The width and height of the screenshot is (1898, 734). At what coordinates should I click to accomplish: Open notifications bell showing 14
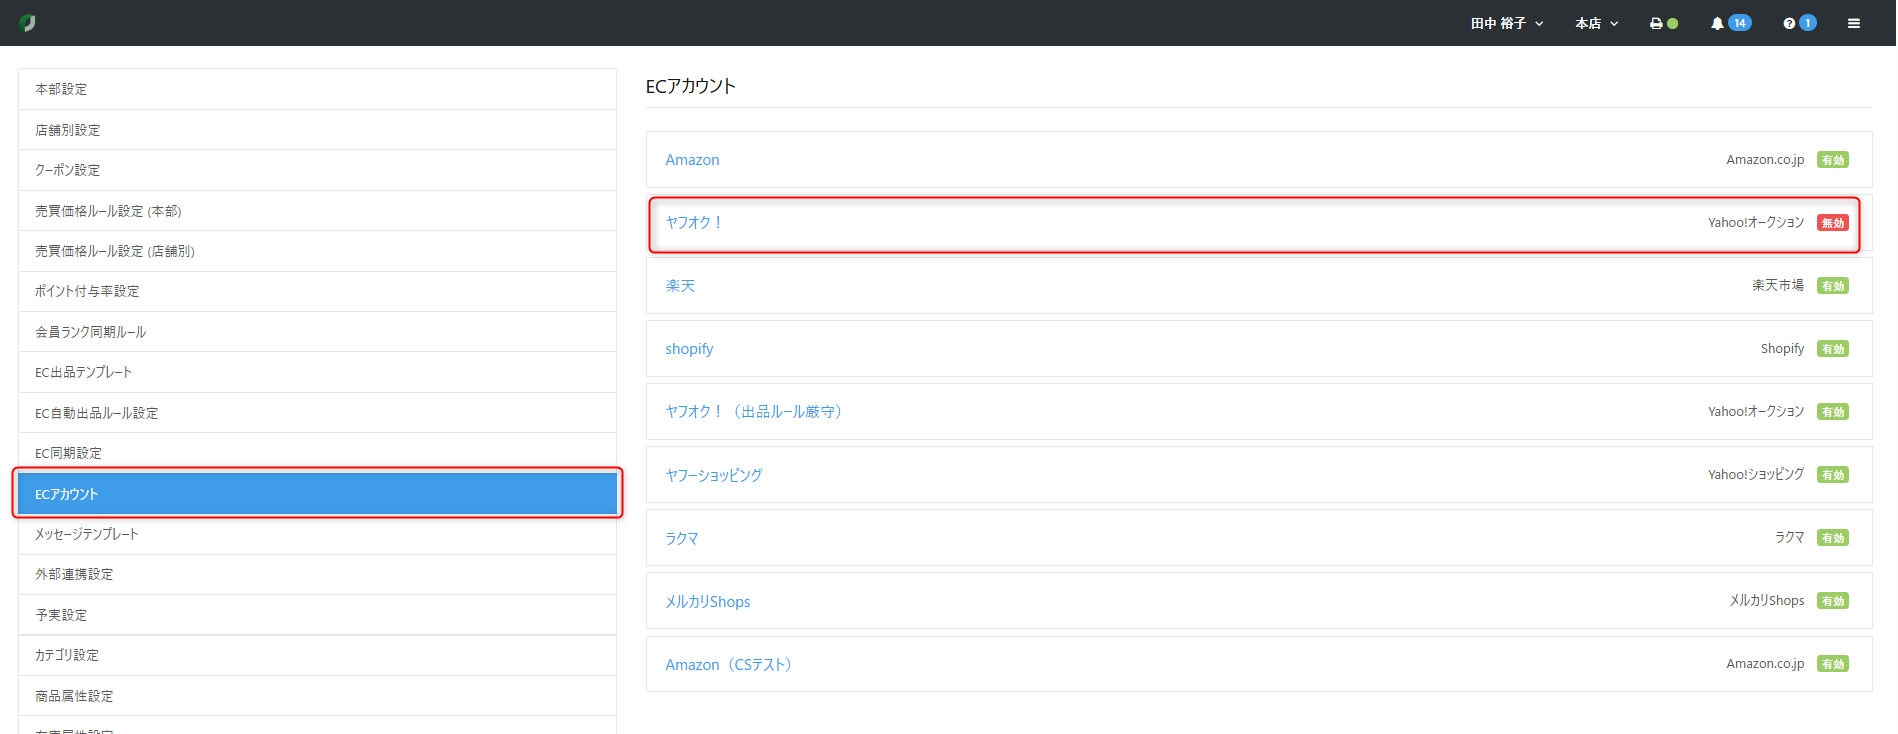click(x=1730, y=23)
